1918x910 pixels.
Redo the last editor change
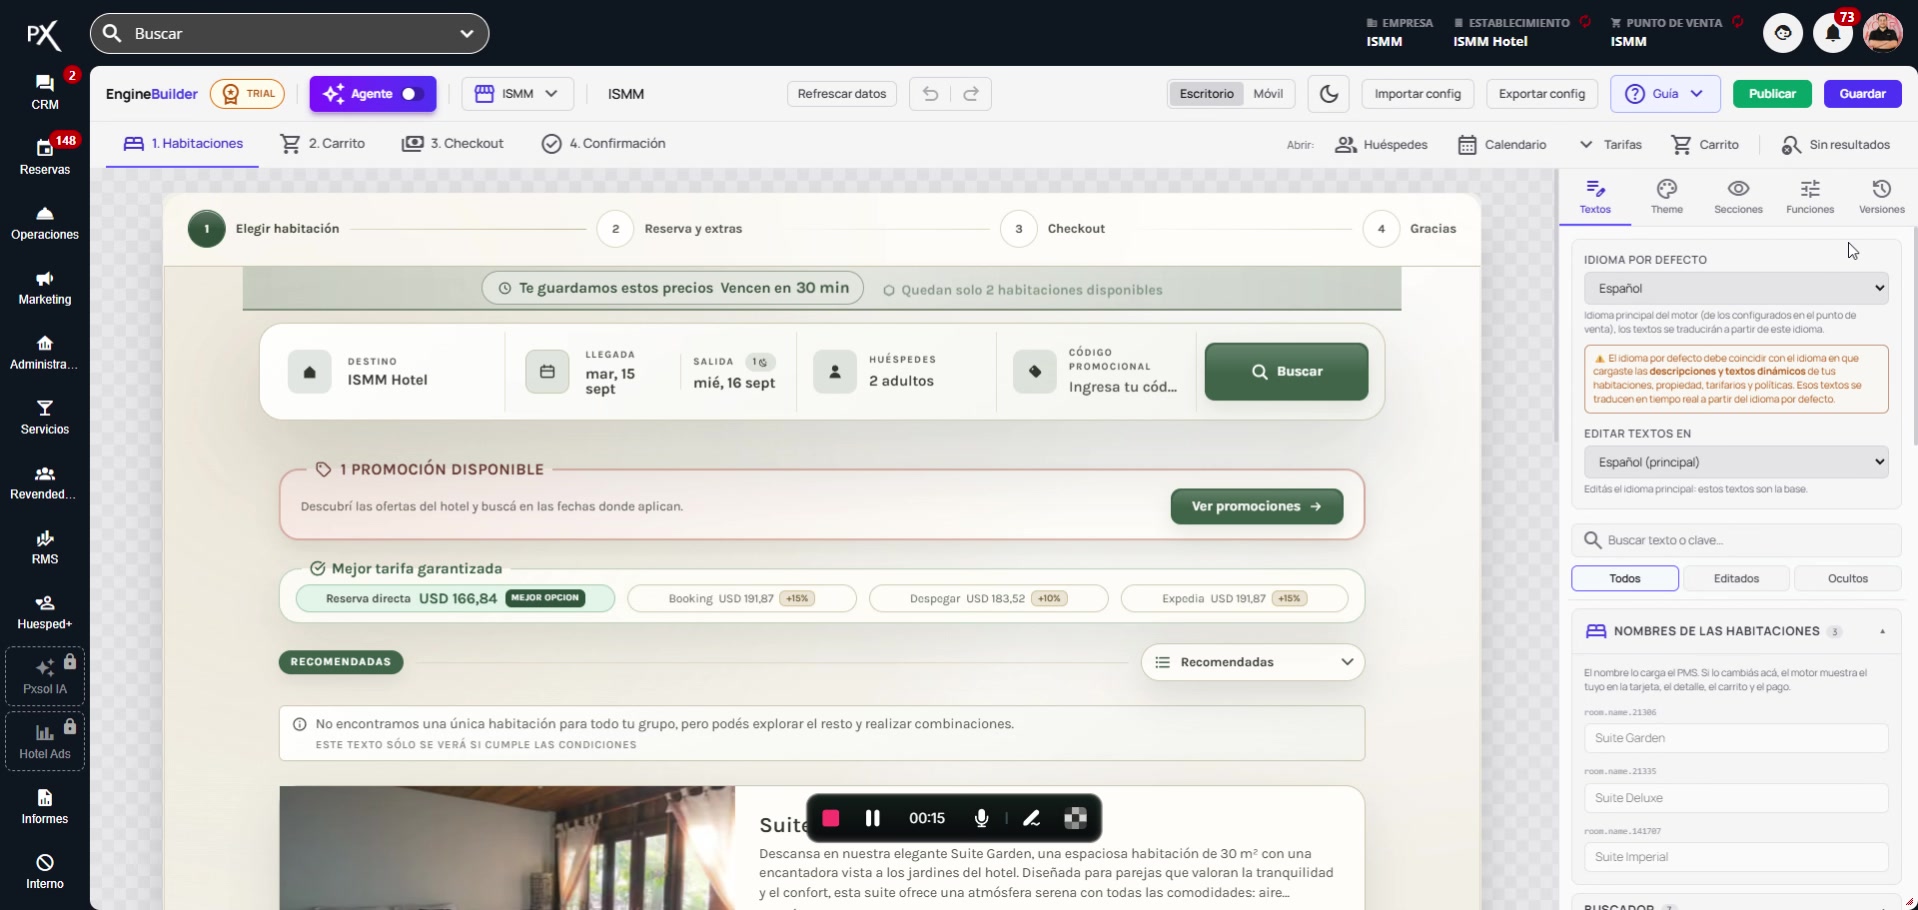(x=970, y=94)
